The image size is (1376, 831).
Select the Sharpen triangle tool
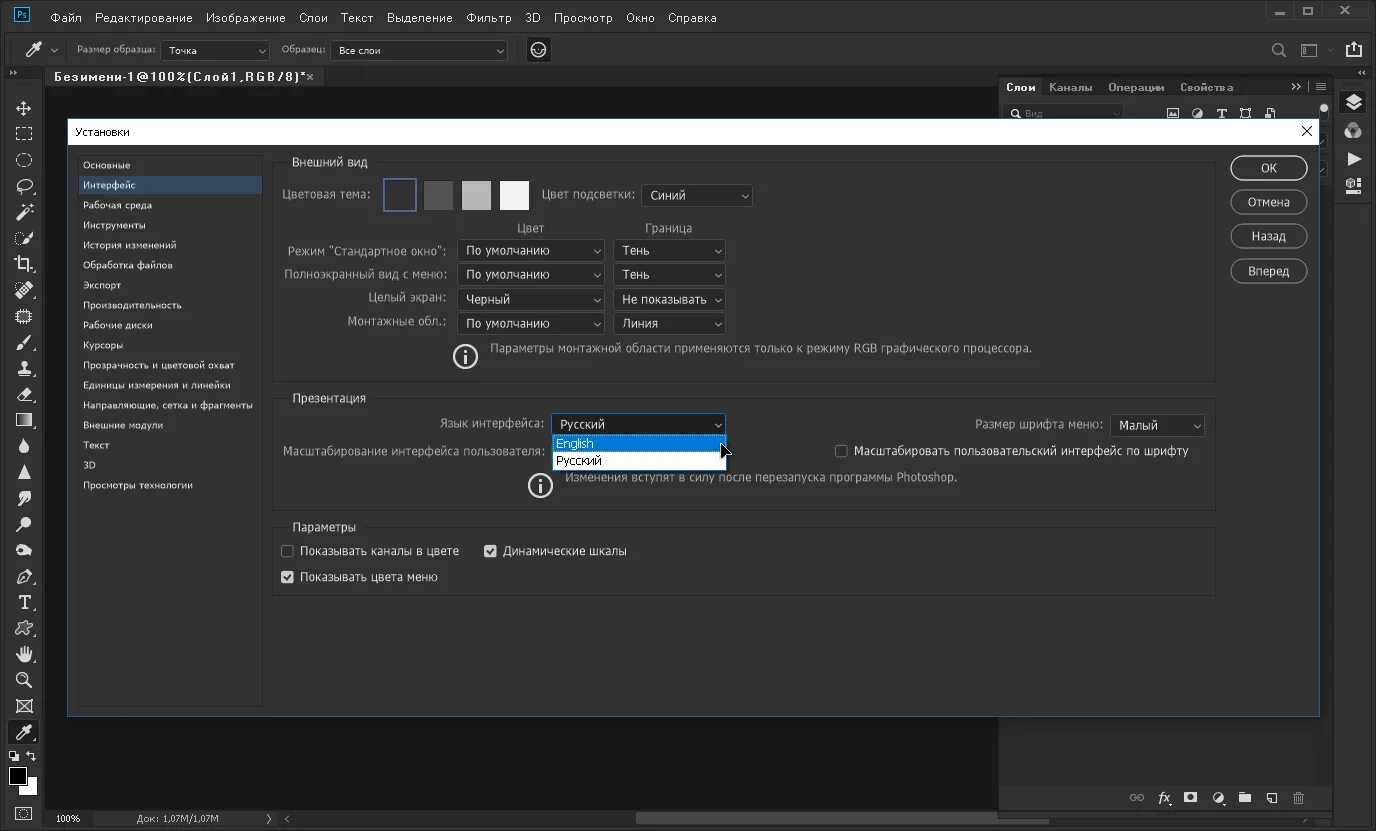pos(24,472)
